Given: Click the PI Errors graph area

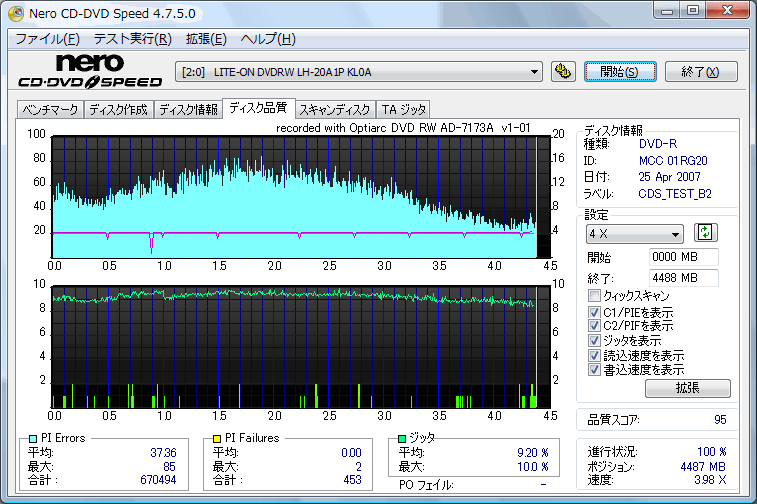Looking at the screenshot, I should point(301,197).
